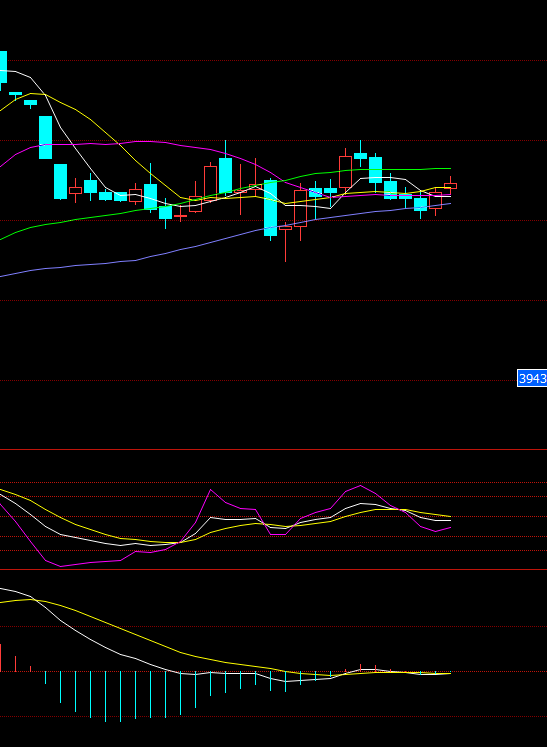The height and width of the screenshot is (747, 547).
Task: Click the blue 3943 price label
Action: point(532,379)
